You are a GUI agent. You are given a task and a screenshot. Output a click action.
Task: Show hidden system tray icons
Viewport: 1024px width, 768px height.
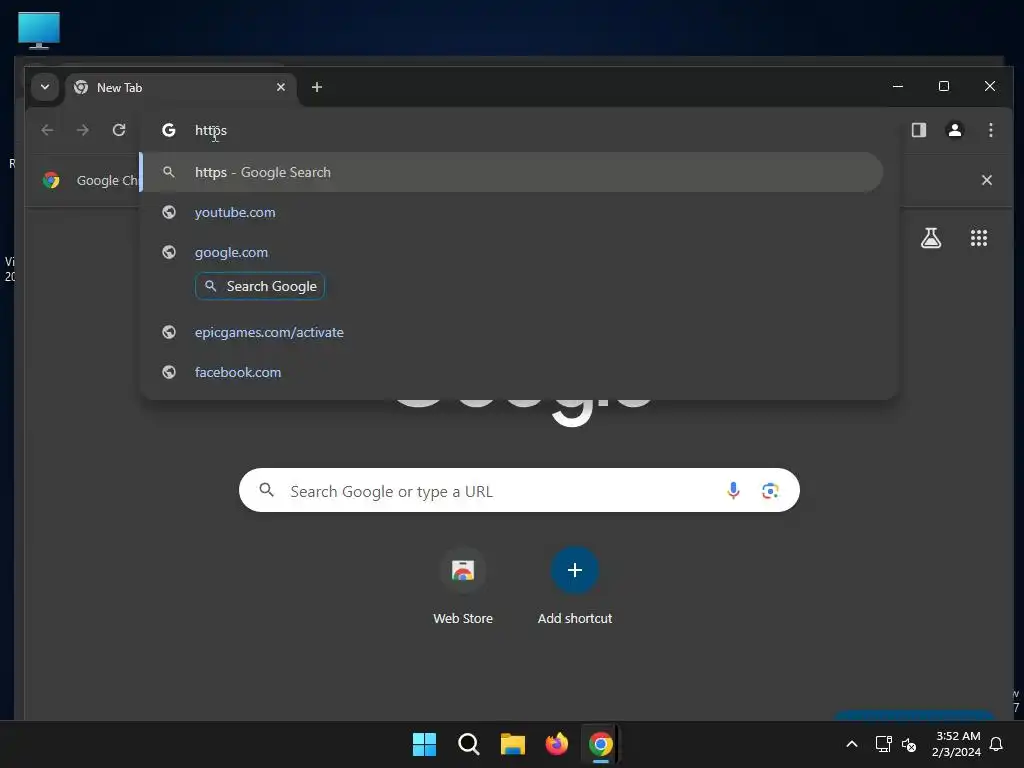(x=852, y=744)
